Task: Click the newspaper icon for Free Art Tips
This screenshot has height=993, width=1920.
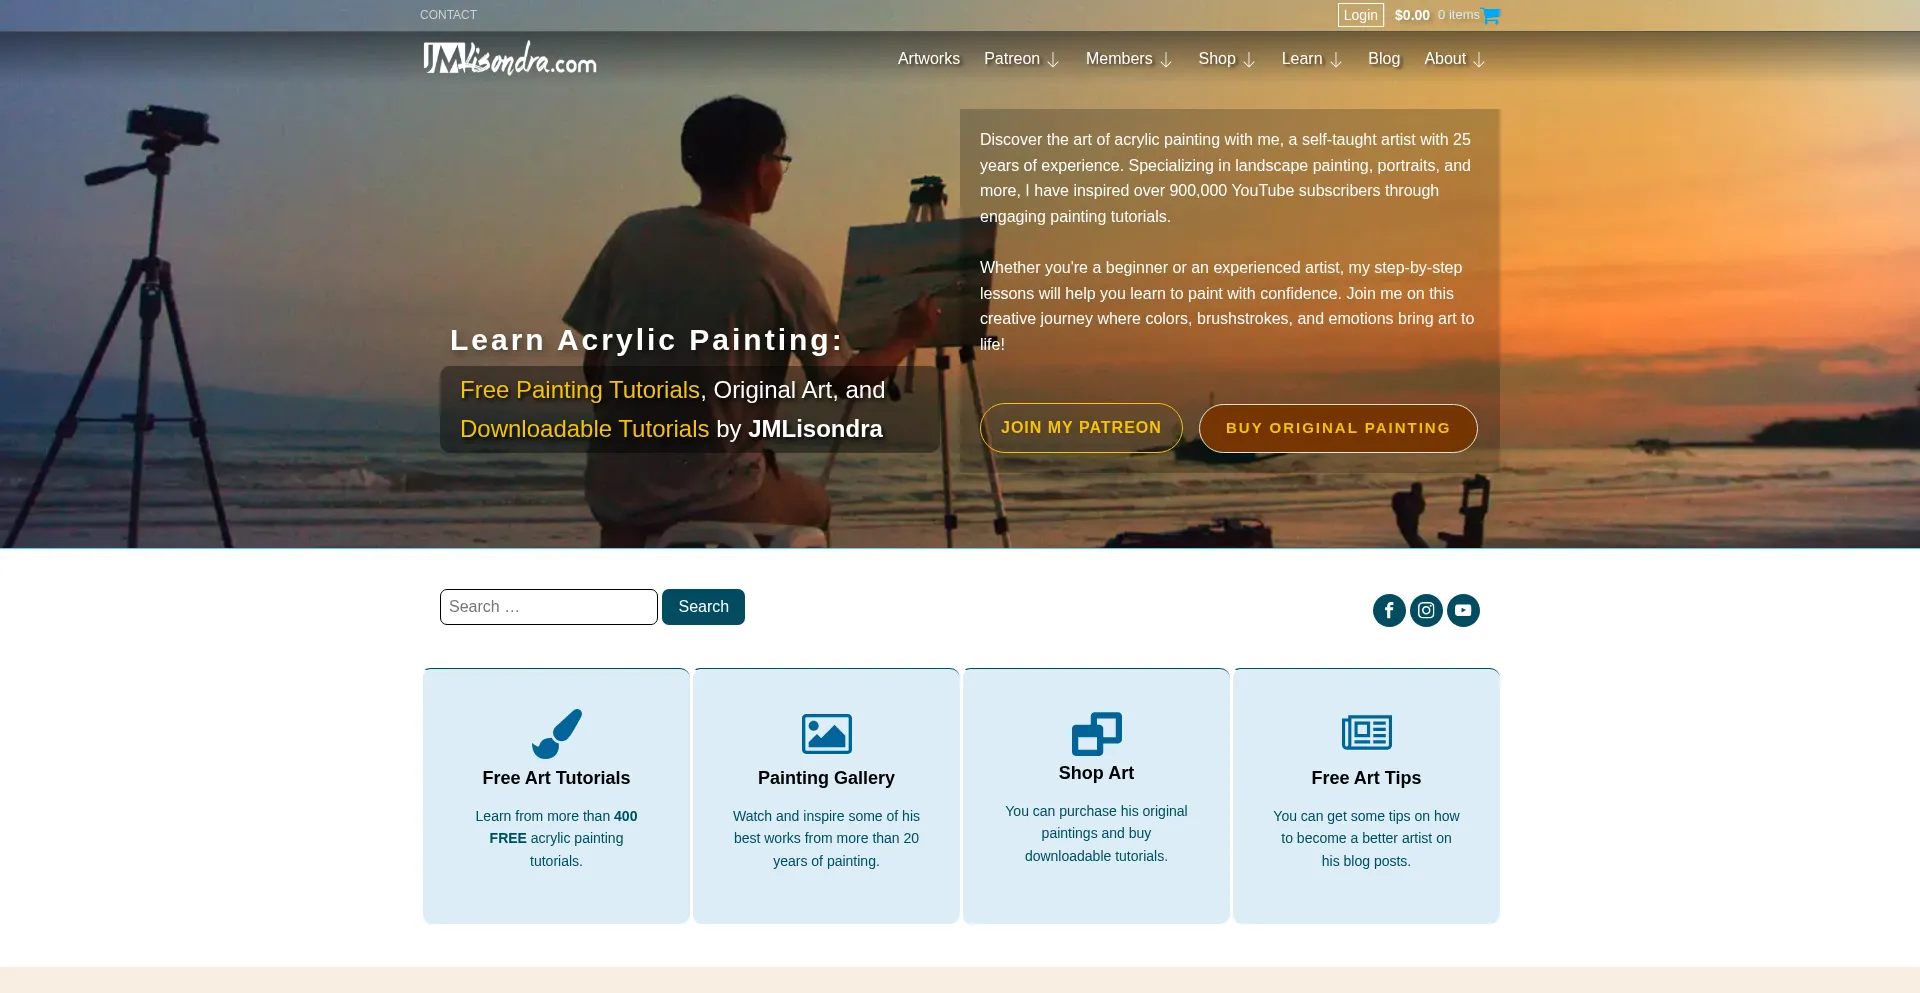Action: point(1366,733)
